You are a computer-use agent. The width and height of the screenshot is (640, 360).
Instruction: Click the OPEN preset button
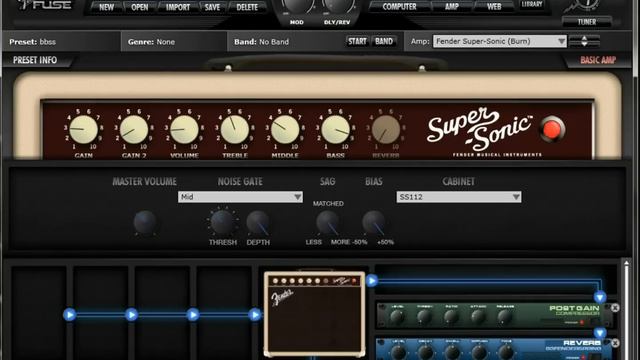[140, 7]
